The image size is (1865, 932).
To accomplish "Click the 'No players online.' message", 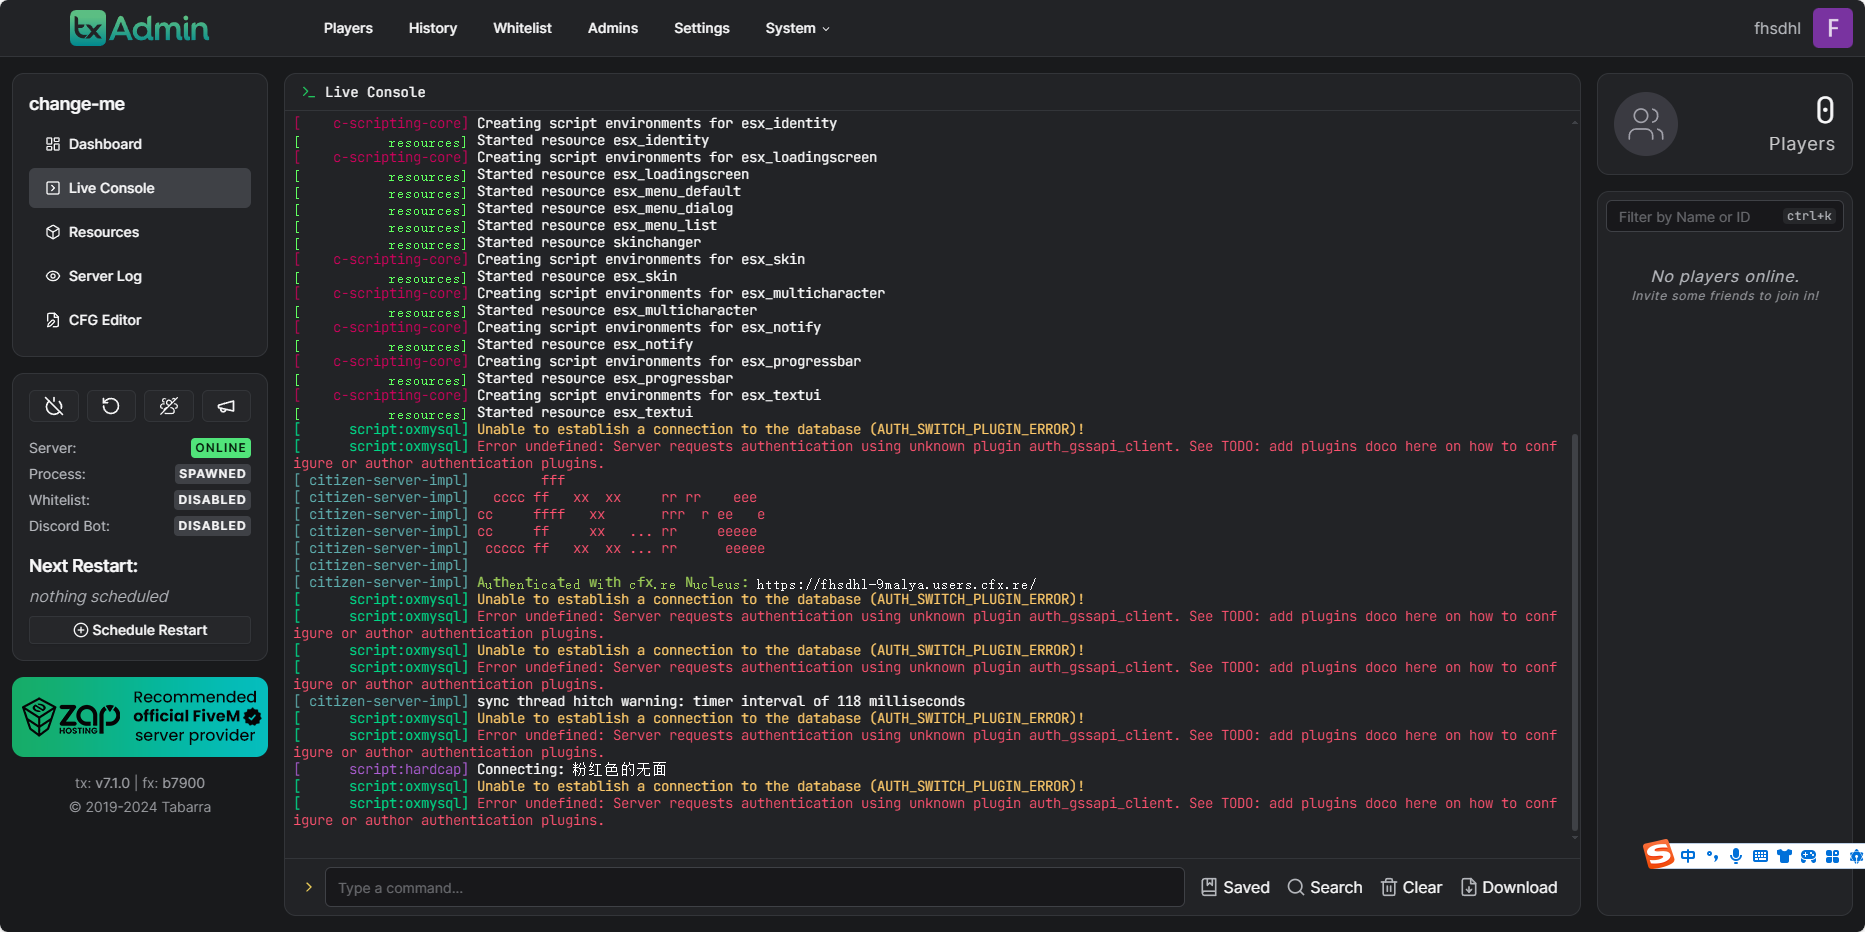I will [x=1725, y=276].
